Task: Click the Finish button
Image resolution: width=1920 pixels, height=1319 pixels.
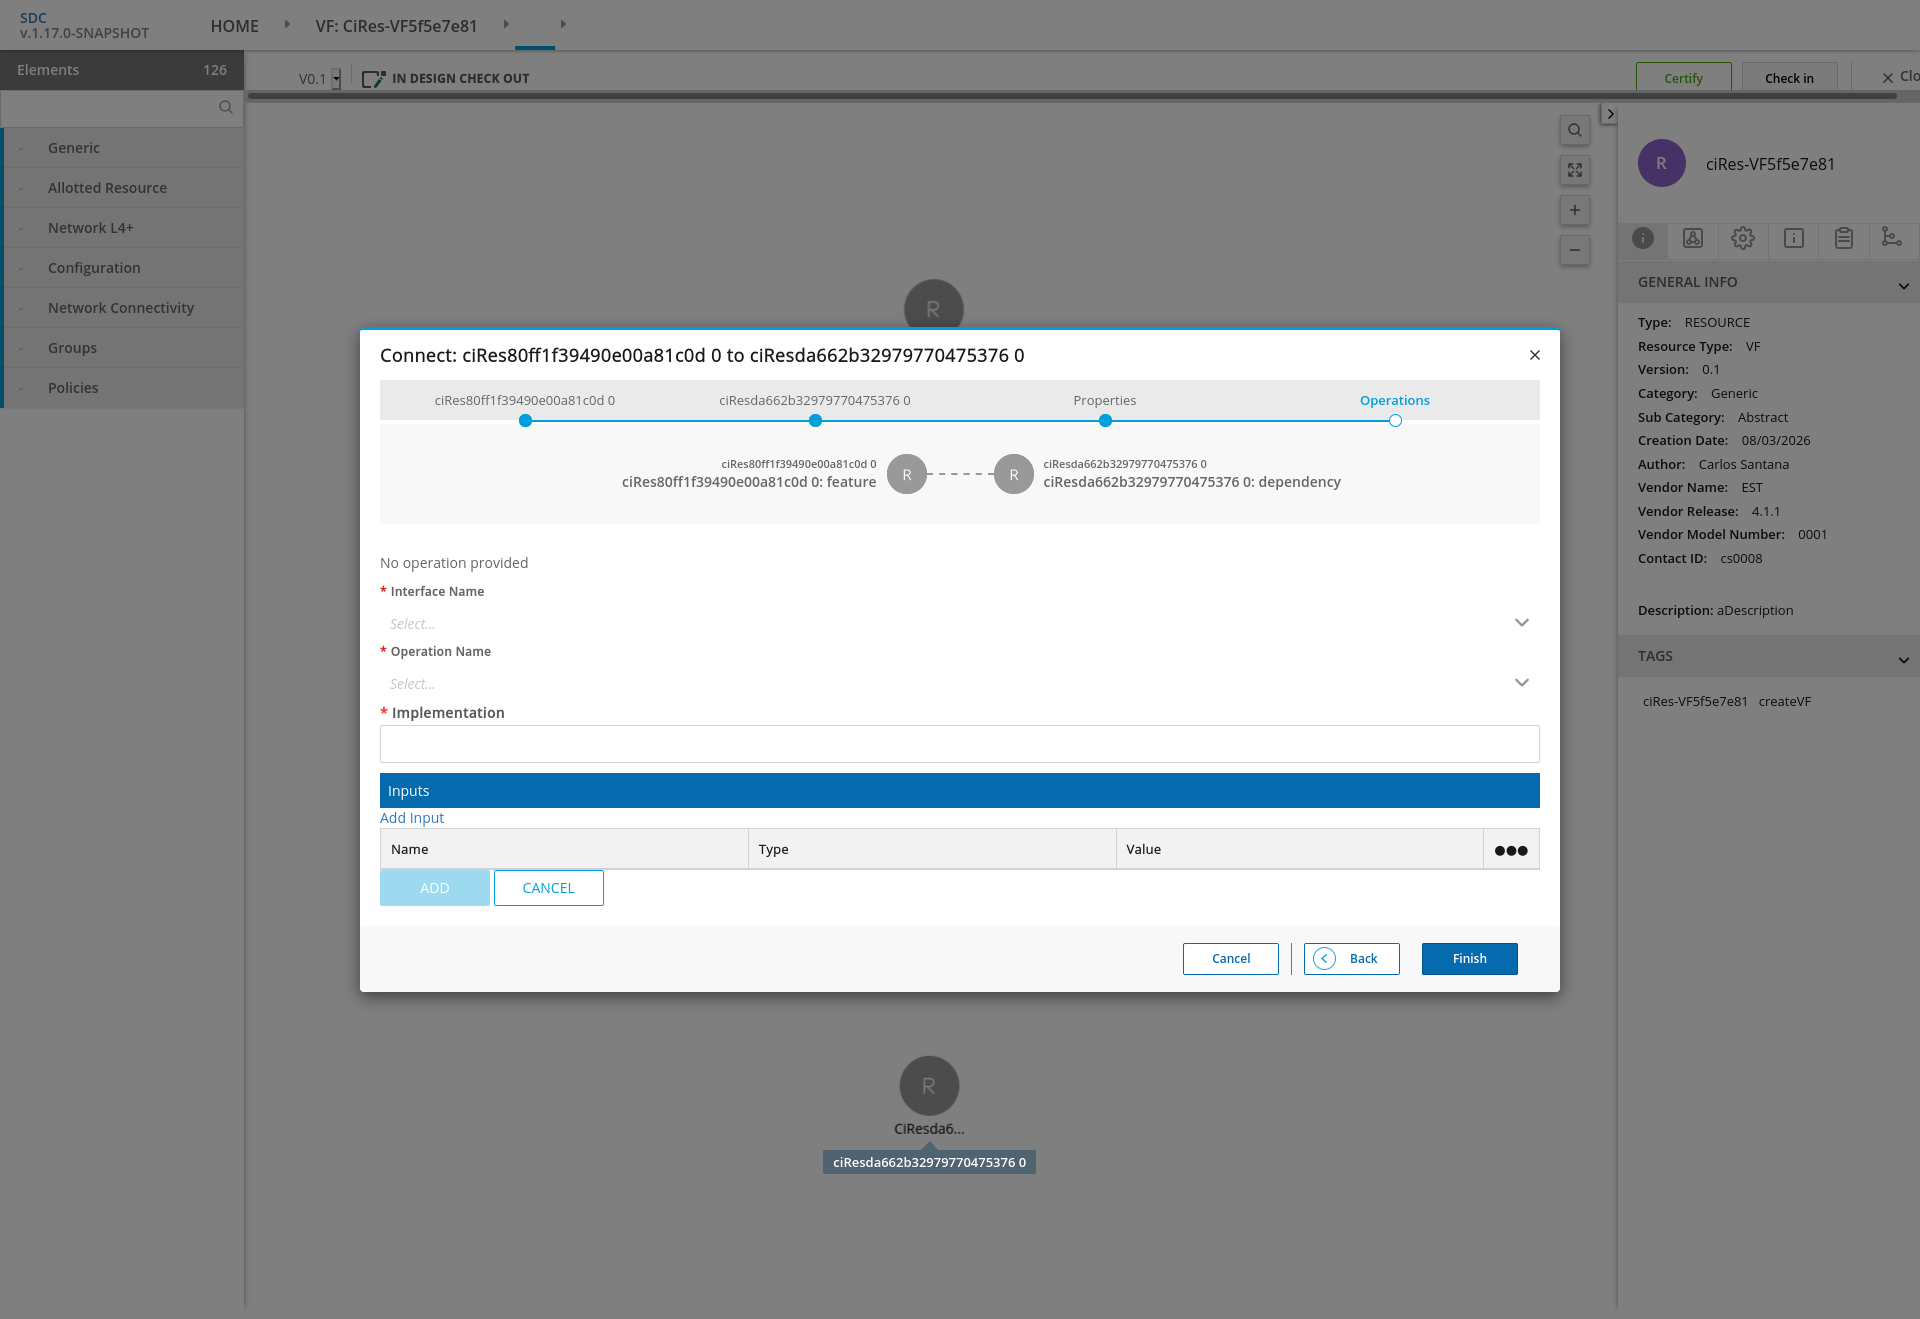Action: coord(1469,958)
